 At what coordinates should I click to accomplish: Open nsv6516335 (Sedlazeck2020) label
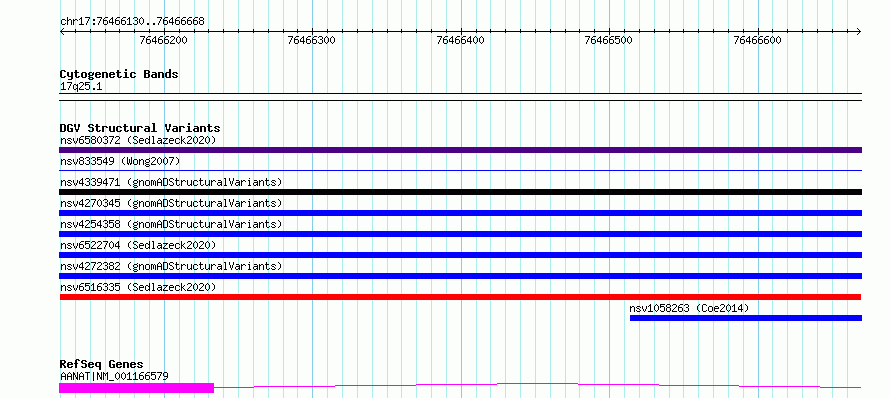(138, 287)
